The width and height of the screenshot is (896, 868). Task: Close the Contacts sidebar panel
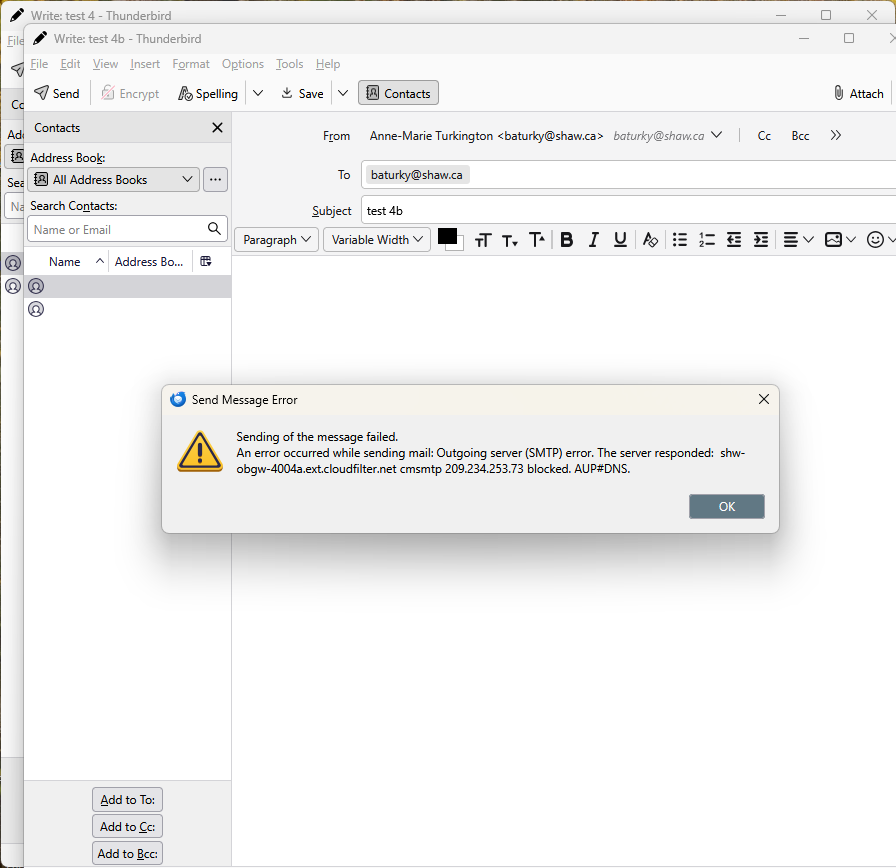217,128
